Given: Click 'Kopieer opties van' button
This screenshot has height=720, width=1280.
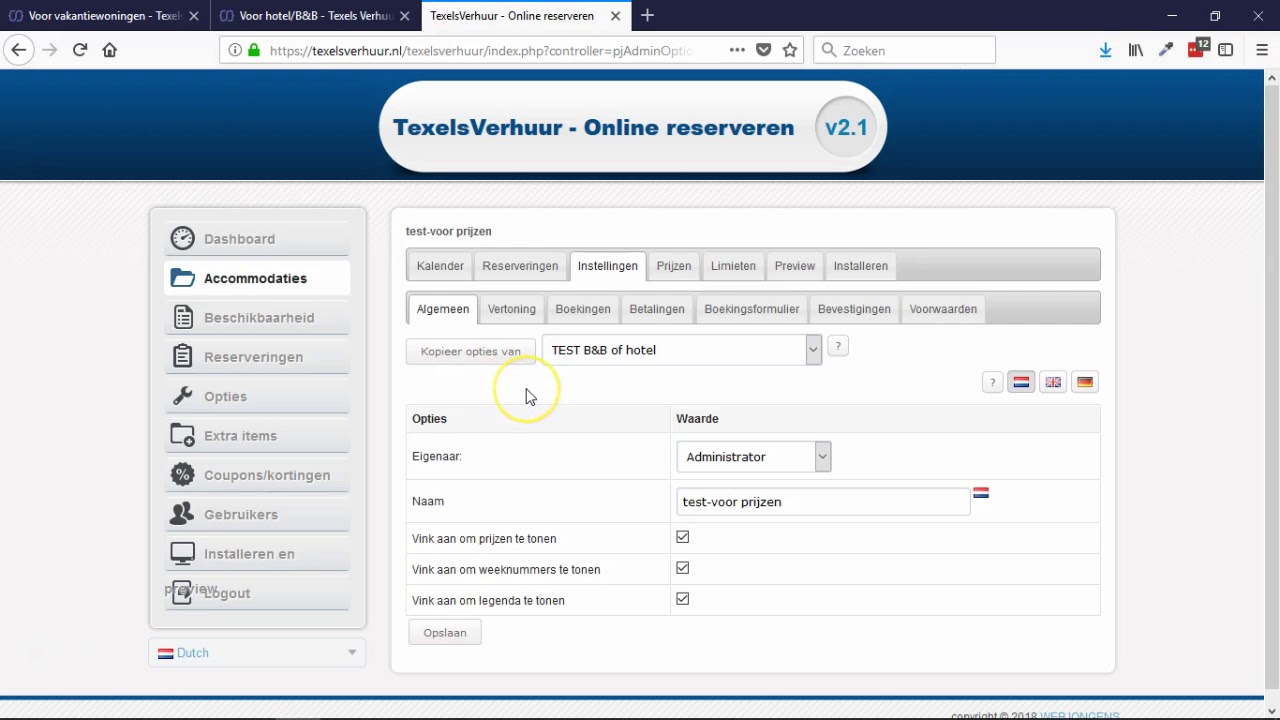Looking at the screenshot, I should click(x=471, y=351).
